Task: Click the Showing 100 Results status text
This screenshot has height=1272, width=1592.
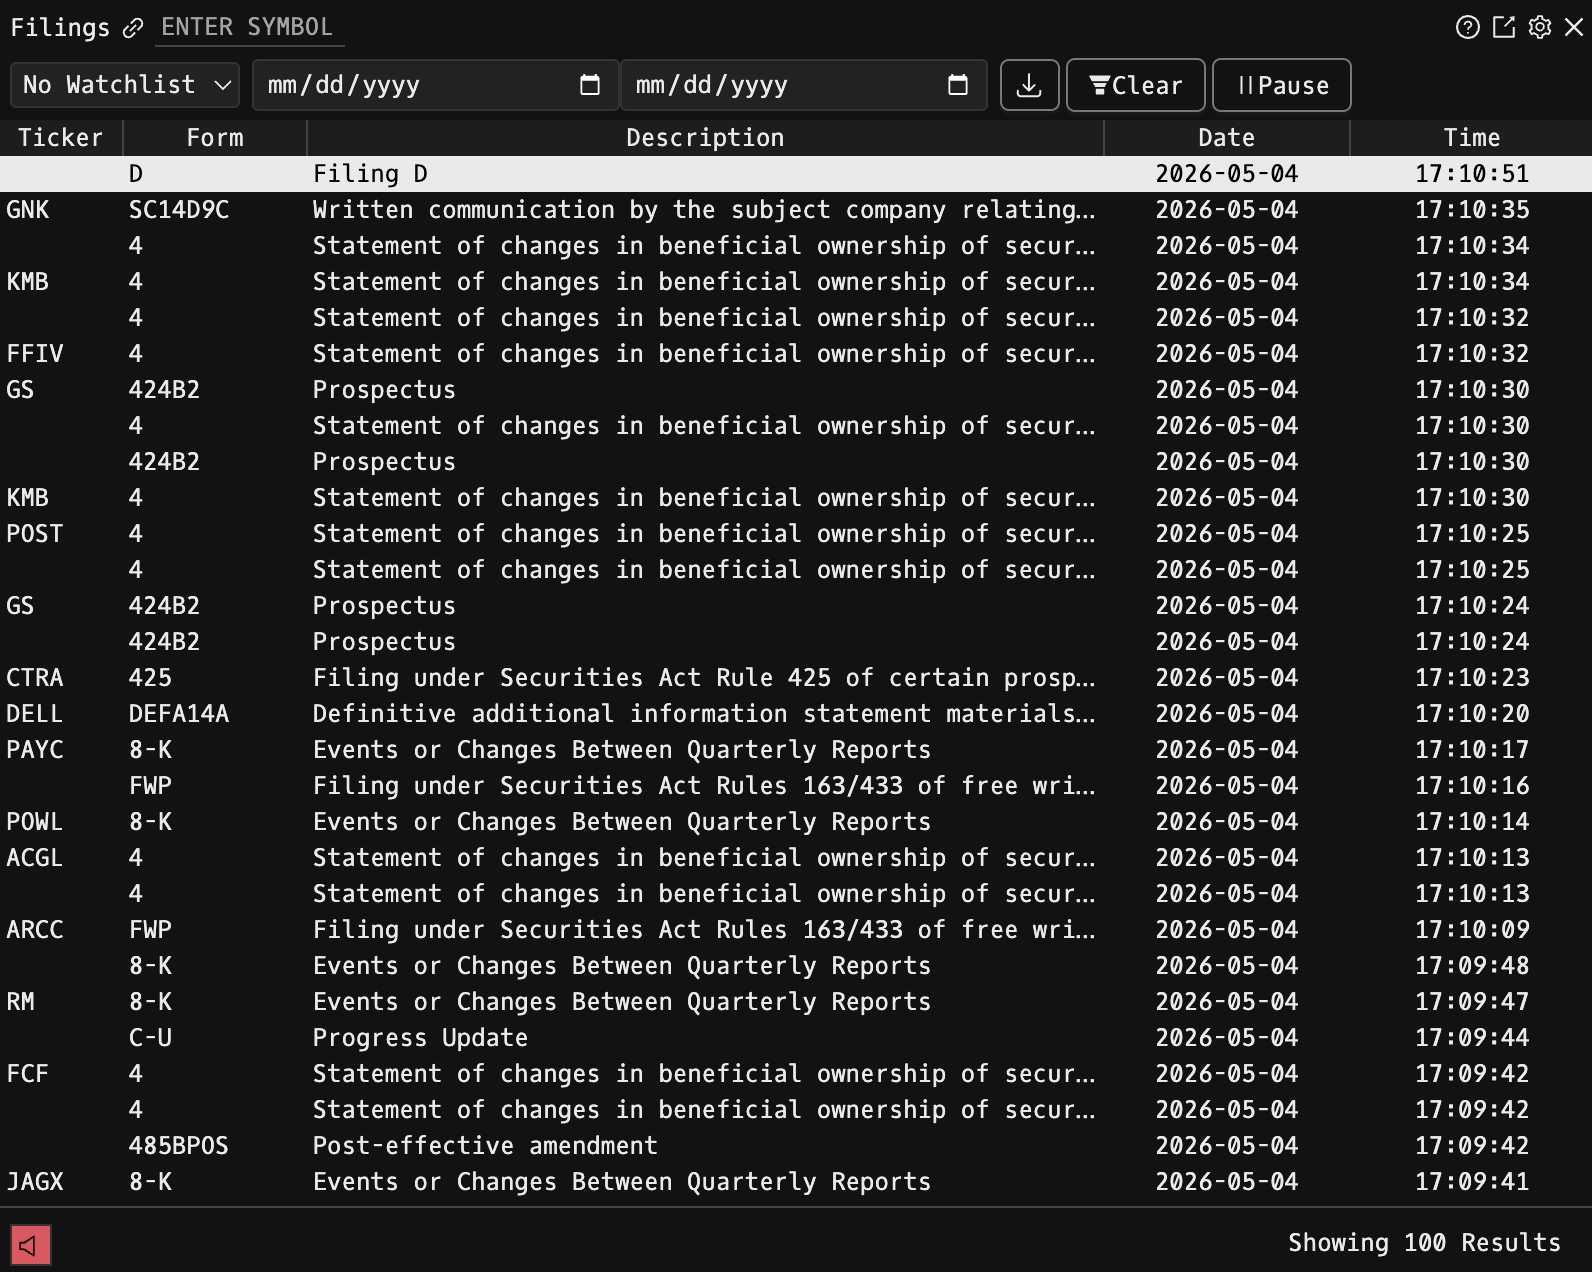Action: point(1424,1243)
